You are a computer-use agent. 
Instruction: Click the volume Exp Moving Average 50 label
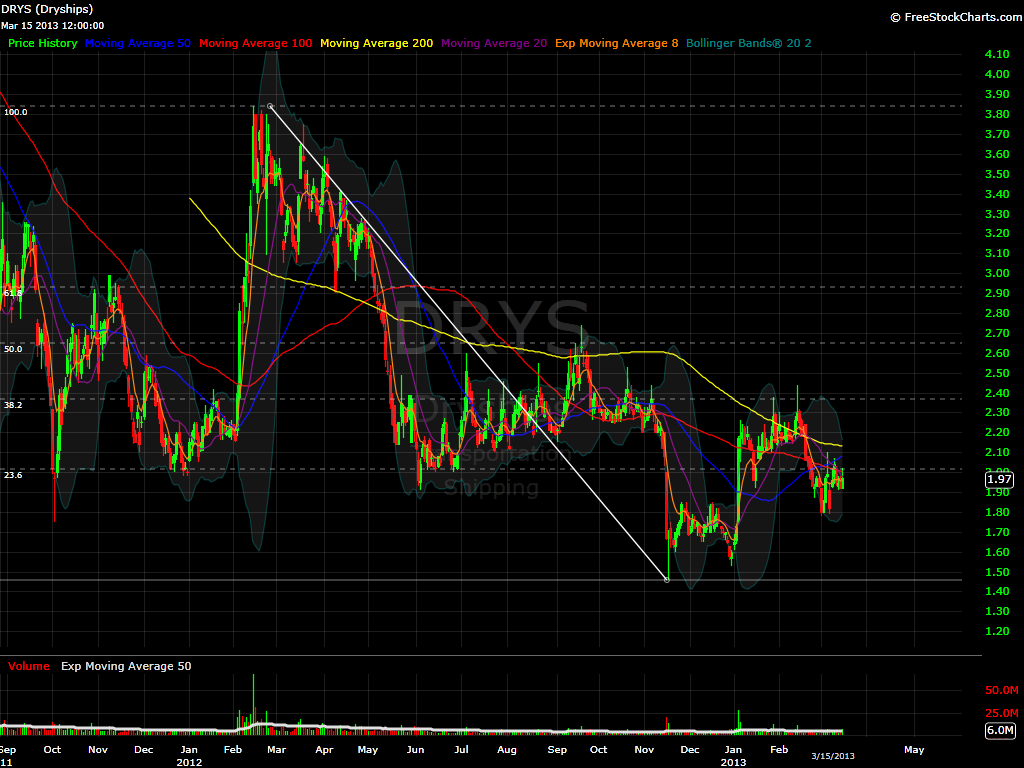pyautogui.click(x=126, y=666)
